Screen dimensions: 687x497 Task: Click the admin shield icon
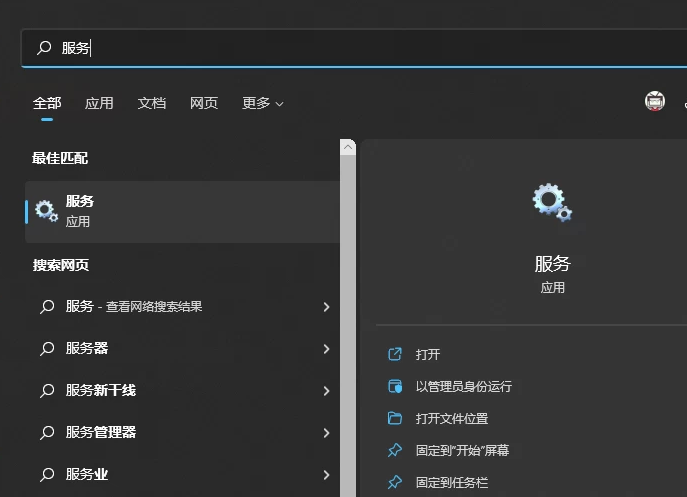coord(395,386)
